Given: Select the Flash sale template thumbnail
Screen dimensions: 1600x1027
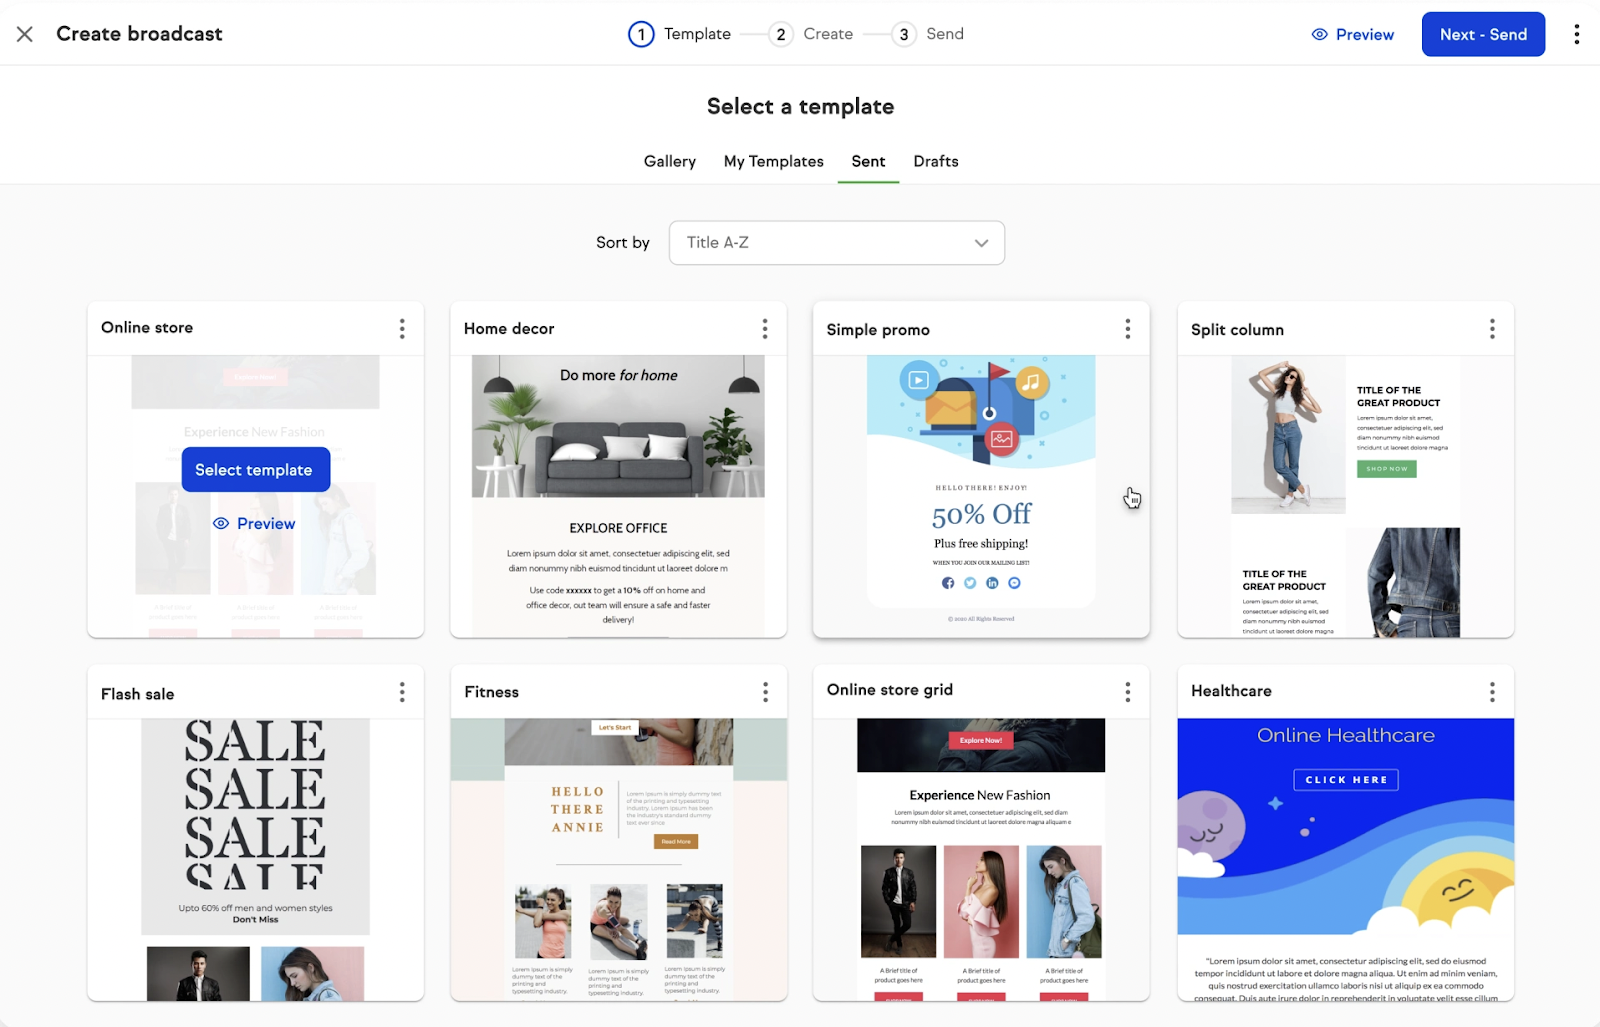Looking at the screenshot, I should [255, 859].
